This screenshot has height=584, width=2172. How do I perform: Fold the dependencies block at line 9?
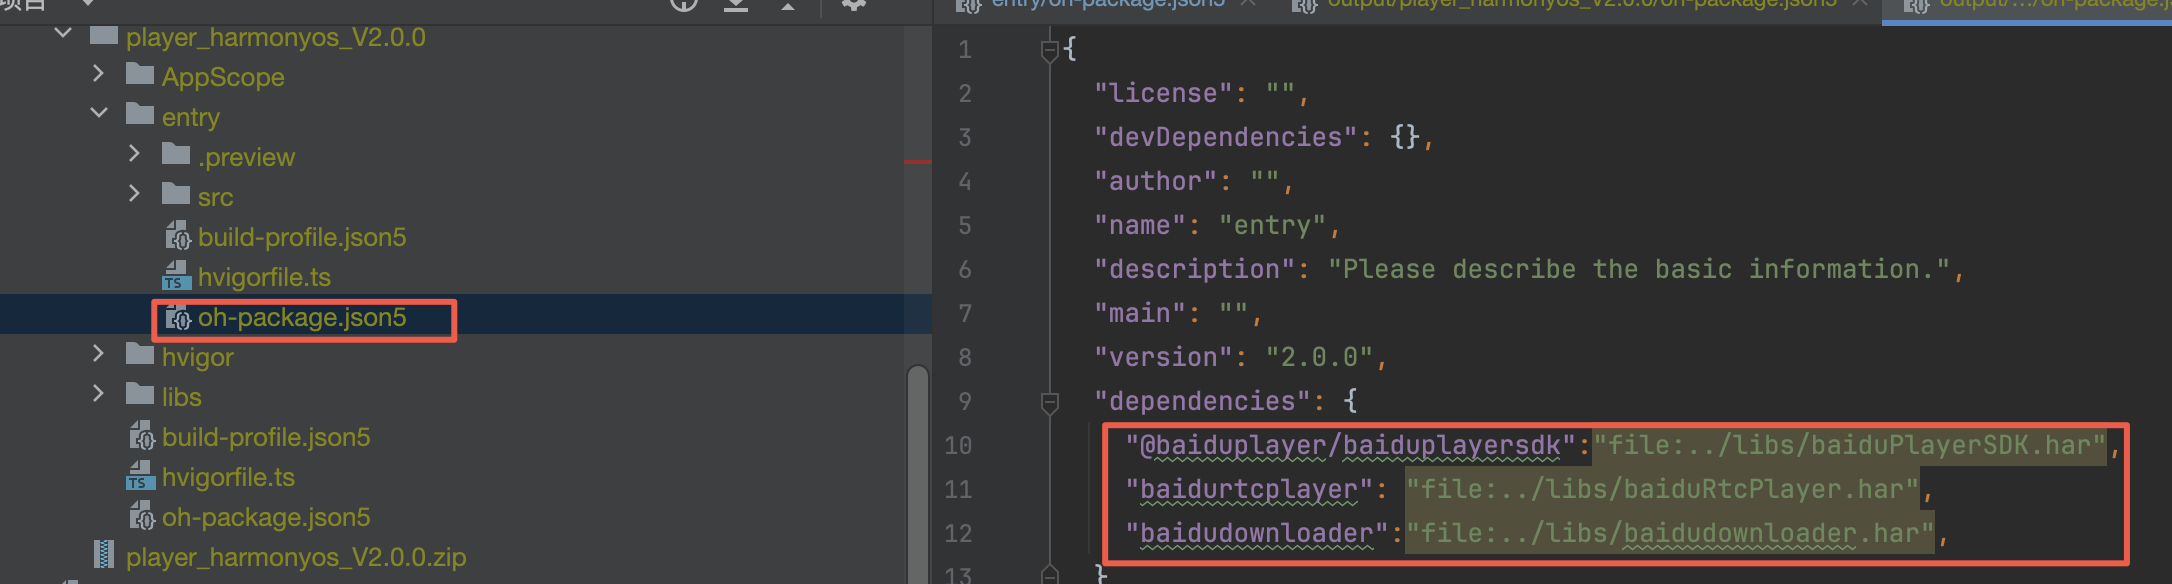(1049, 402)
